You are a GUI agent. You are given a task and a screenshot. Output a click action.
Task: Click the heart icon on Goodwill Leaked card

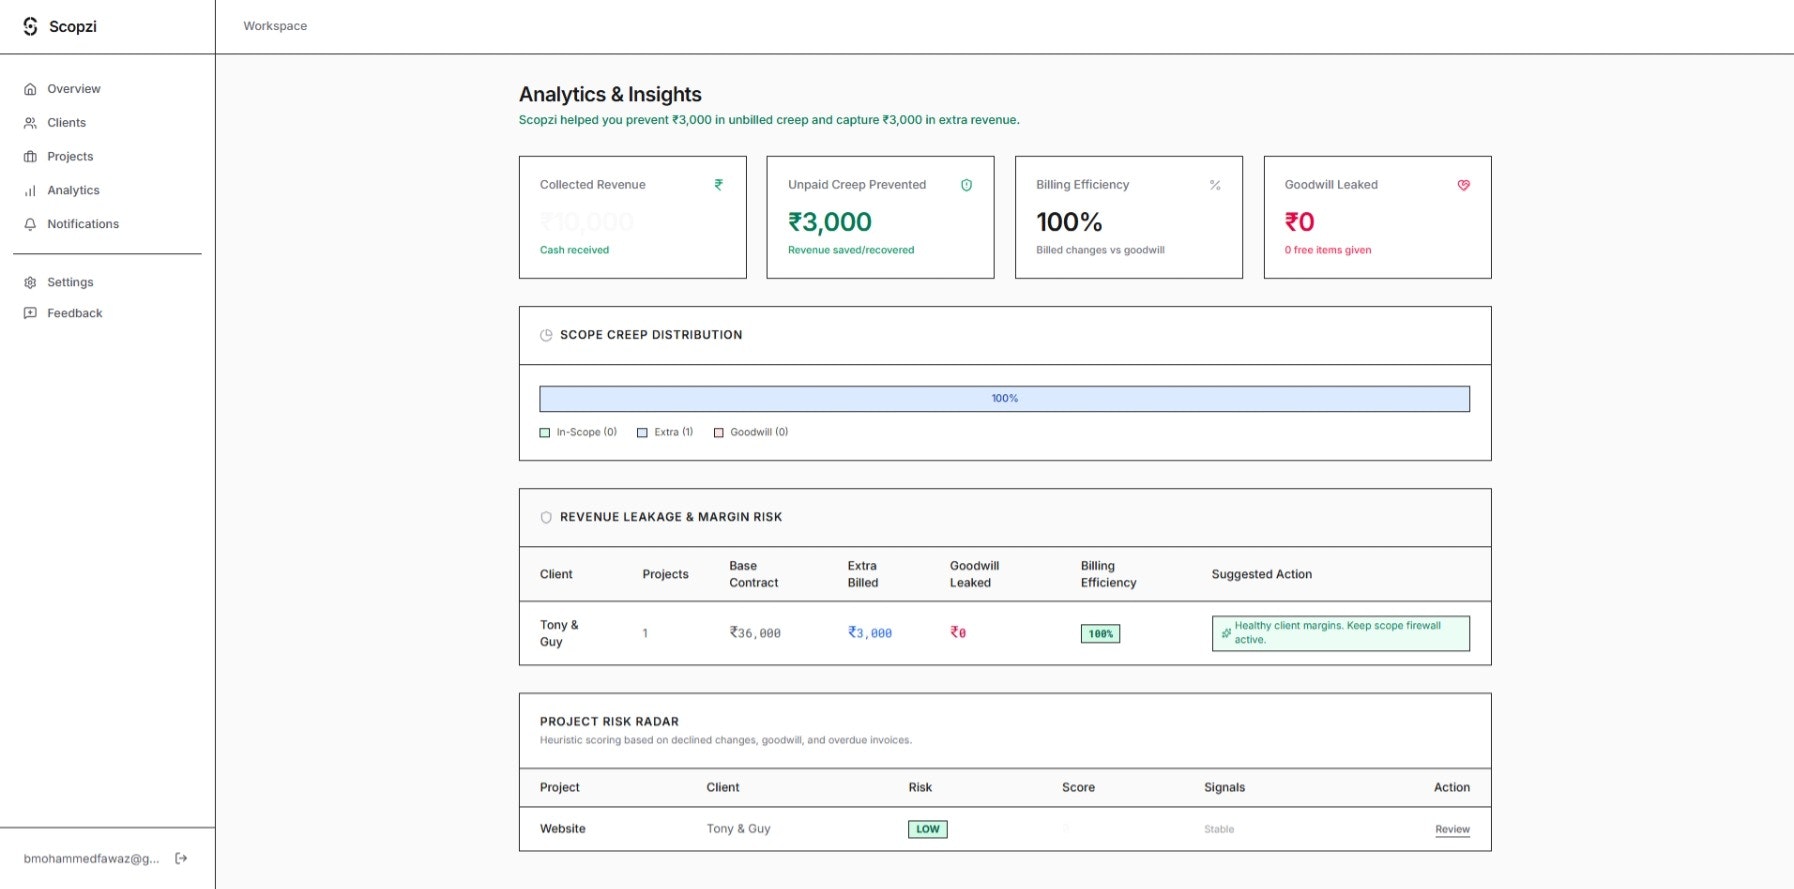(1463, 185)
